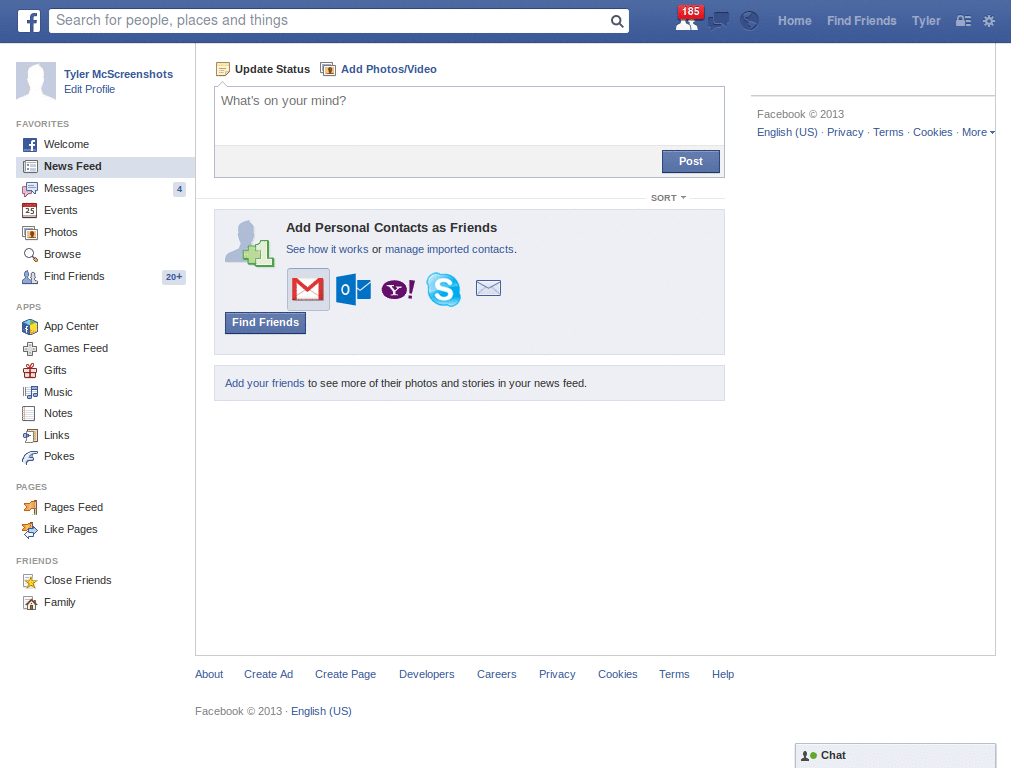Select the Gmail contact import icon
The image size is (1024, 768).
click(308, 289)
